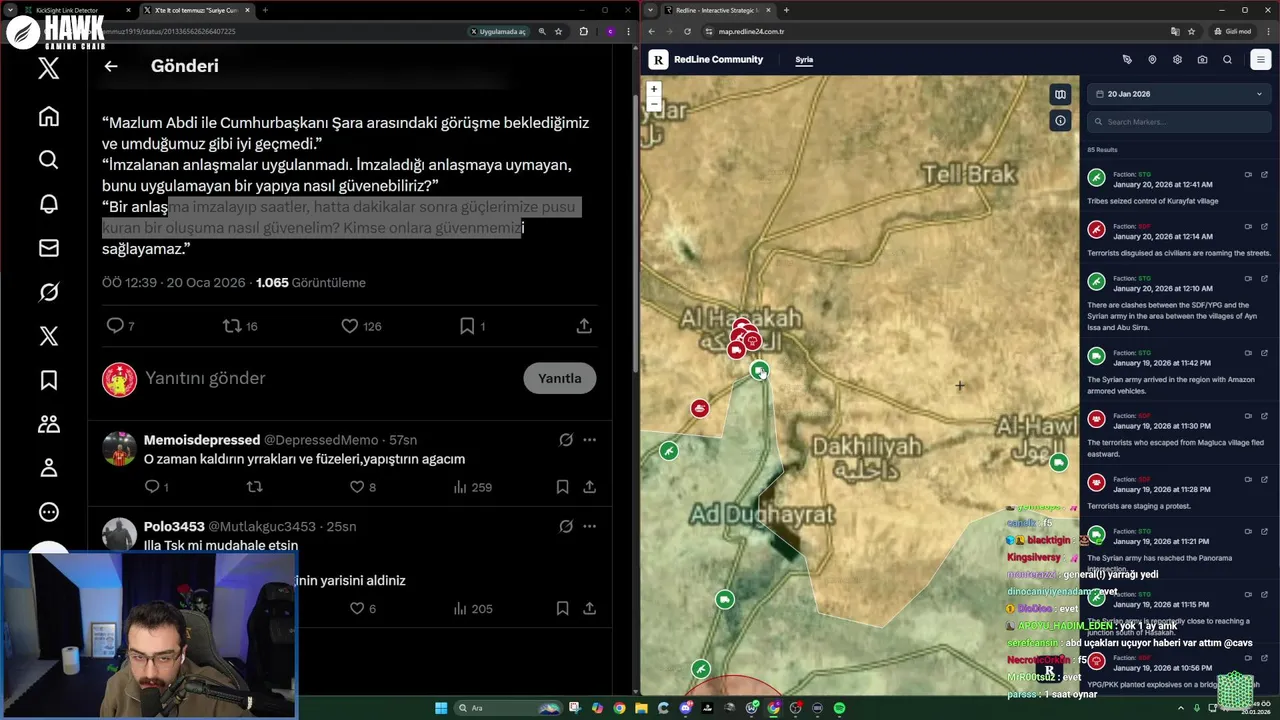This screenshot has width=1280, height=720.
Task: Open Windows Start menu
Action: click(441, 708)
